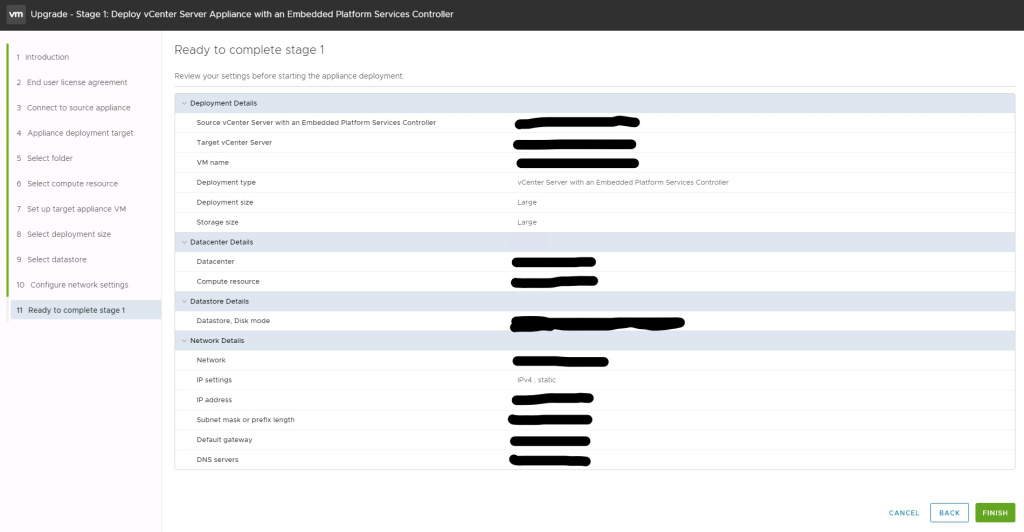Screen dimensions: 1024x532
Task: Open step 8 Select deployment size
Action: click(x=63, y=234)
